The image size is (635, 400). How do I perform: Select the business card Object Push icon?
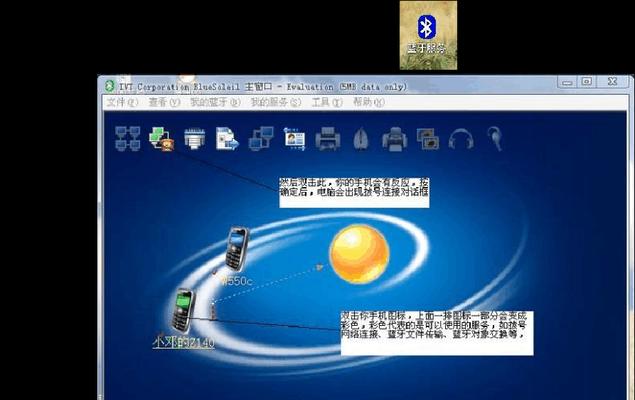[x=294, y=138]
